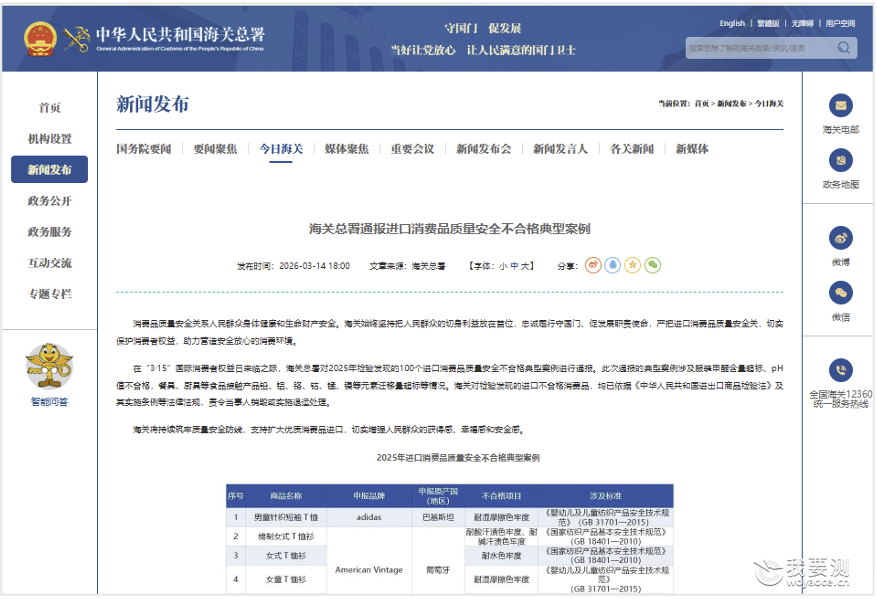Share article via yellow star icon
The width and height of the screenshot is (877, 599).
(x=633, y=265)
